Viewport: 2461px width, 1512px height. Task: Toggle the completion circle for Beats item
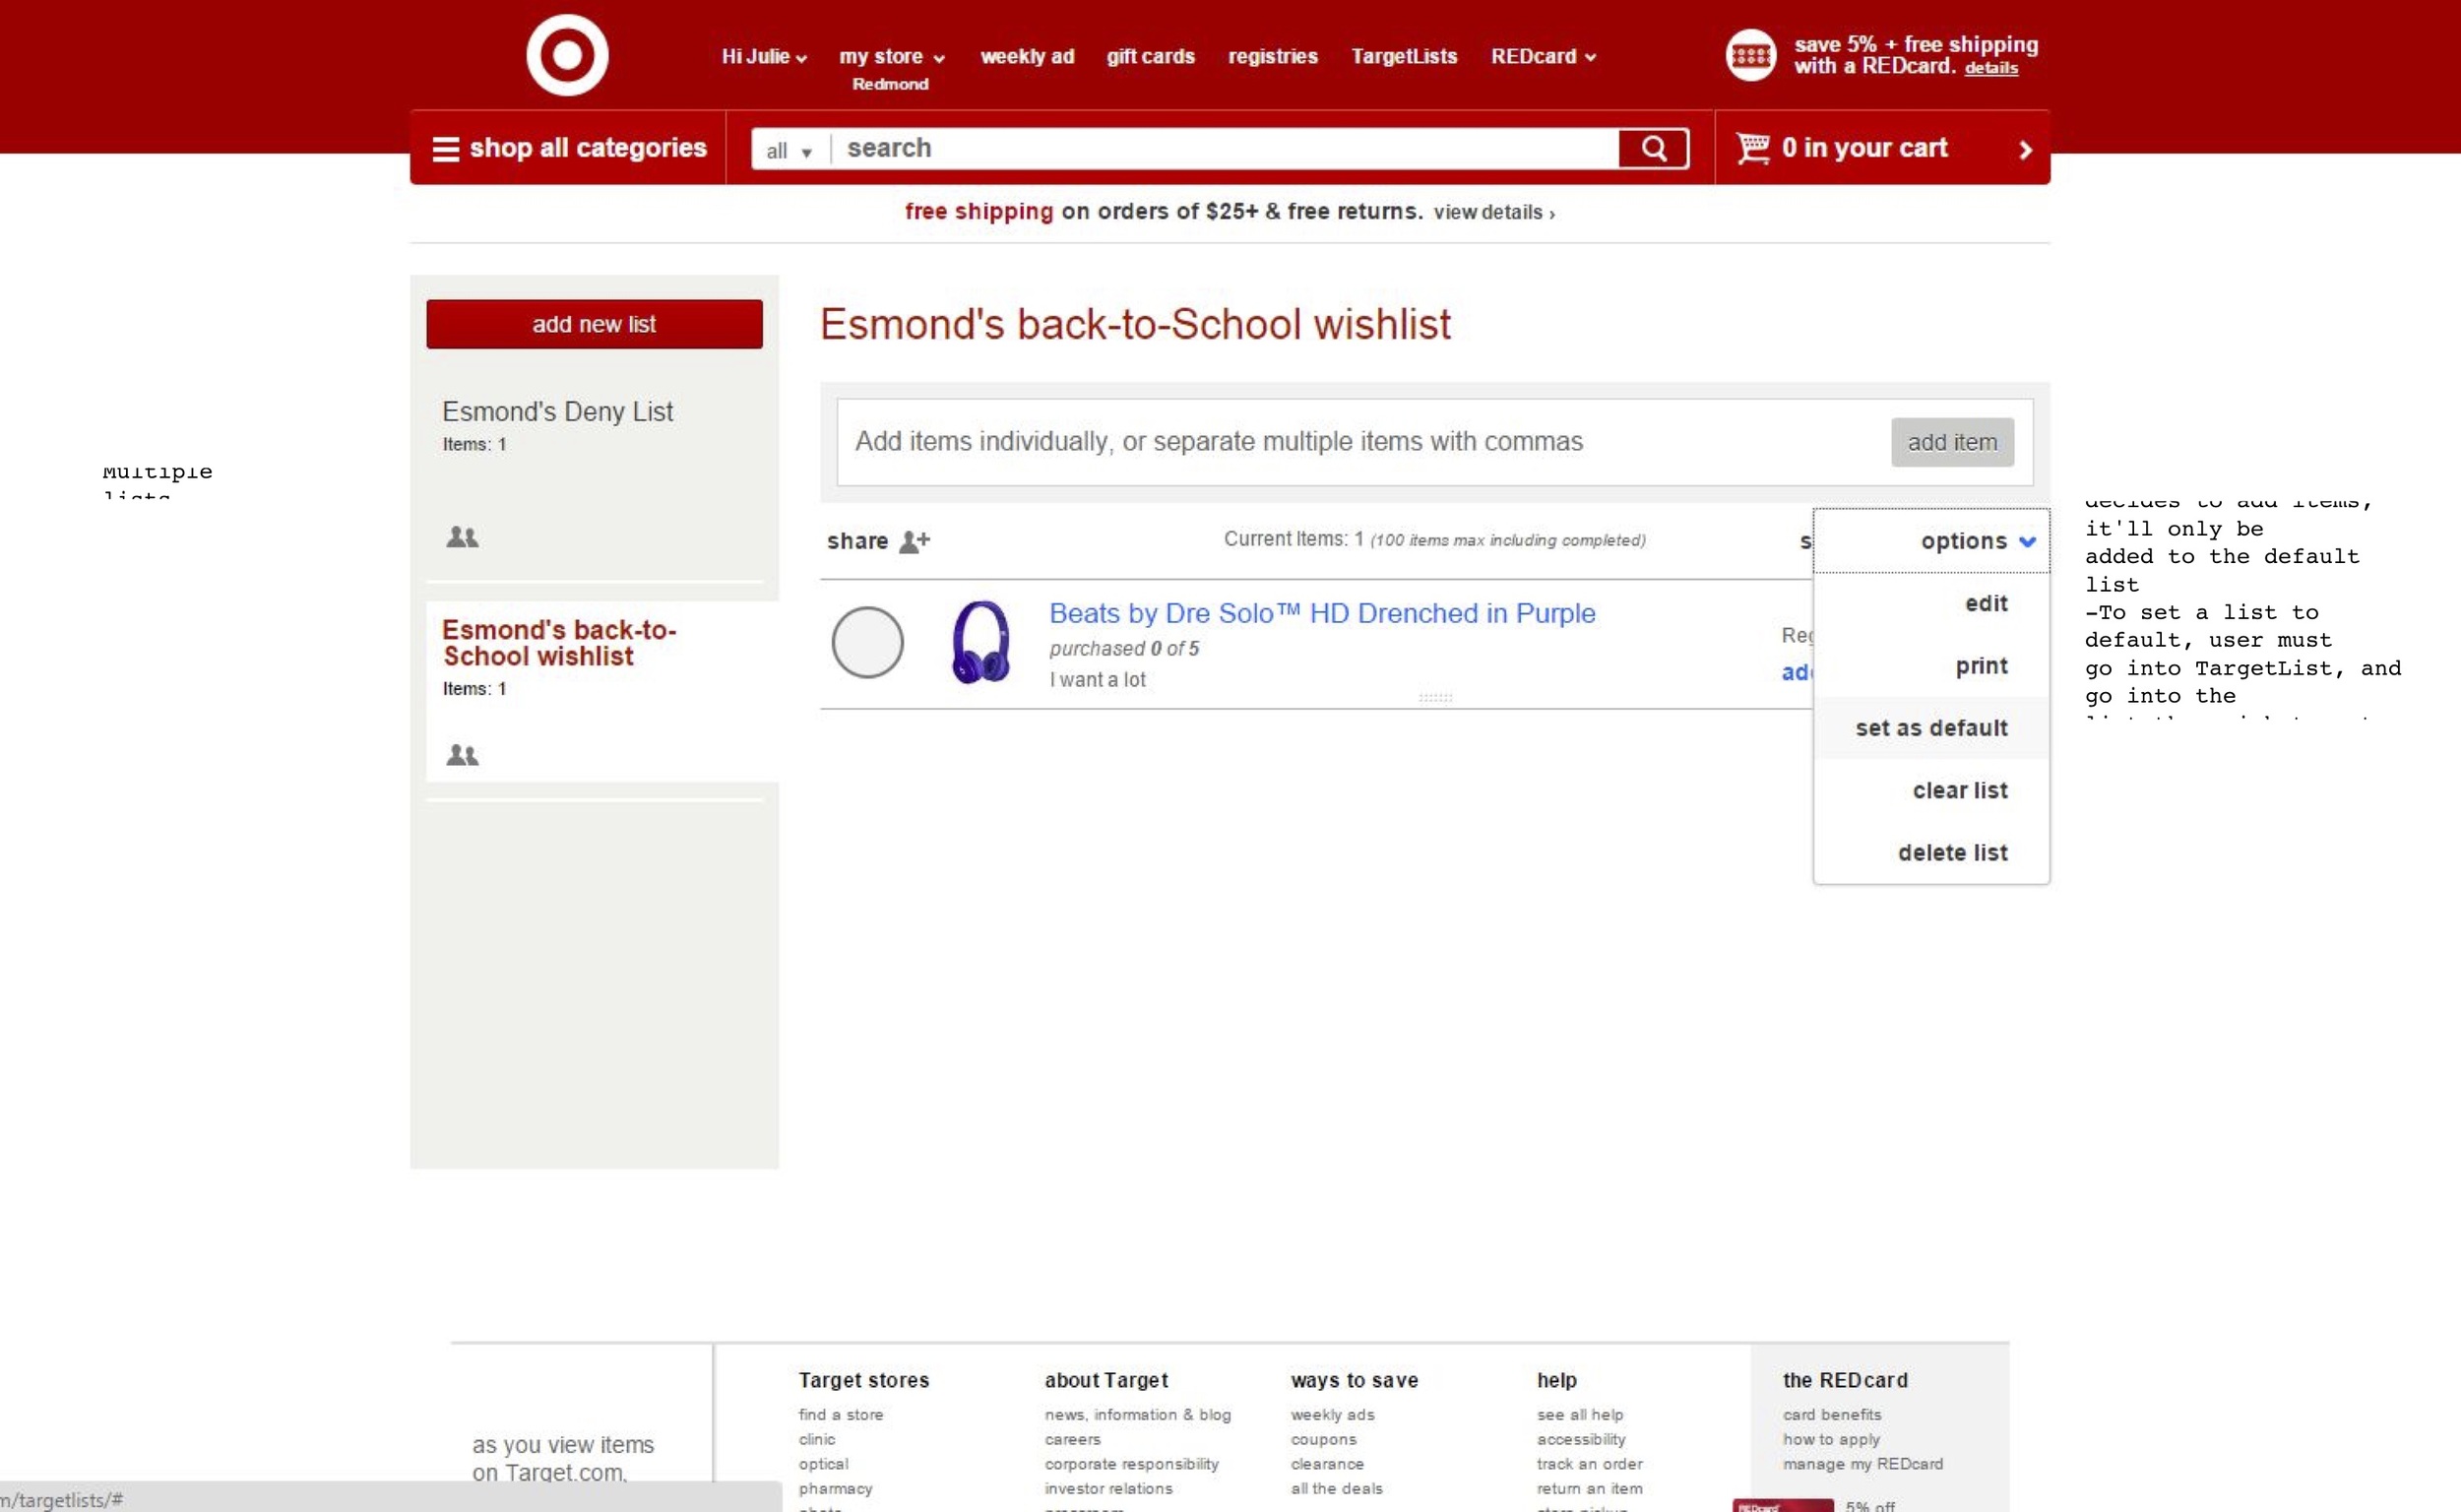tap(867, 642)
